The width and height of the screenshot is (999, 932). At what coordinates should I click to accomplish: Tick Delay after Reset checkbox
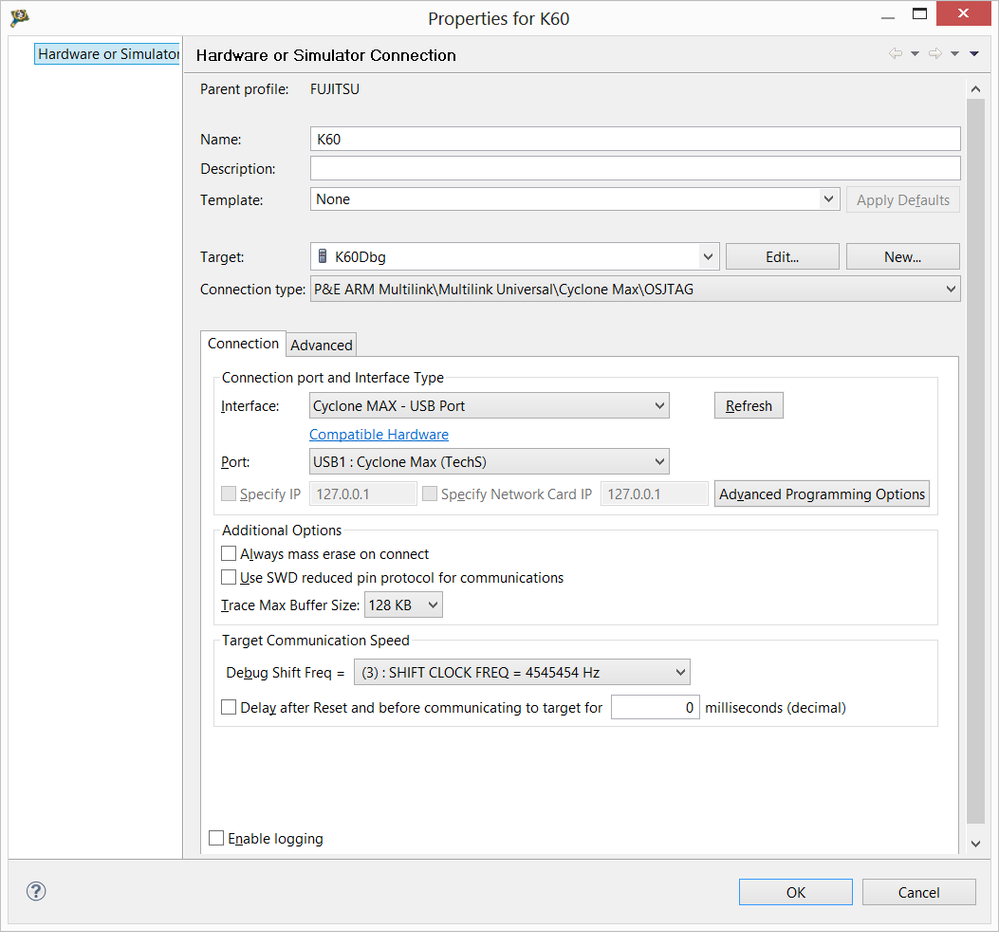(x=229, y=708)
